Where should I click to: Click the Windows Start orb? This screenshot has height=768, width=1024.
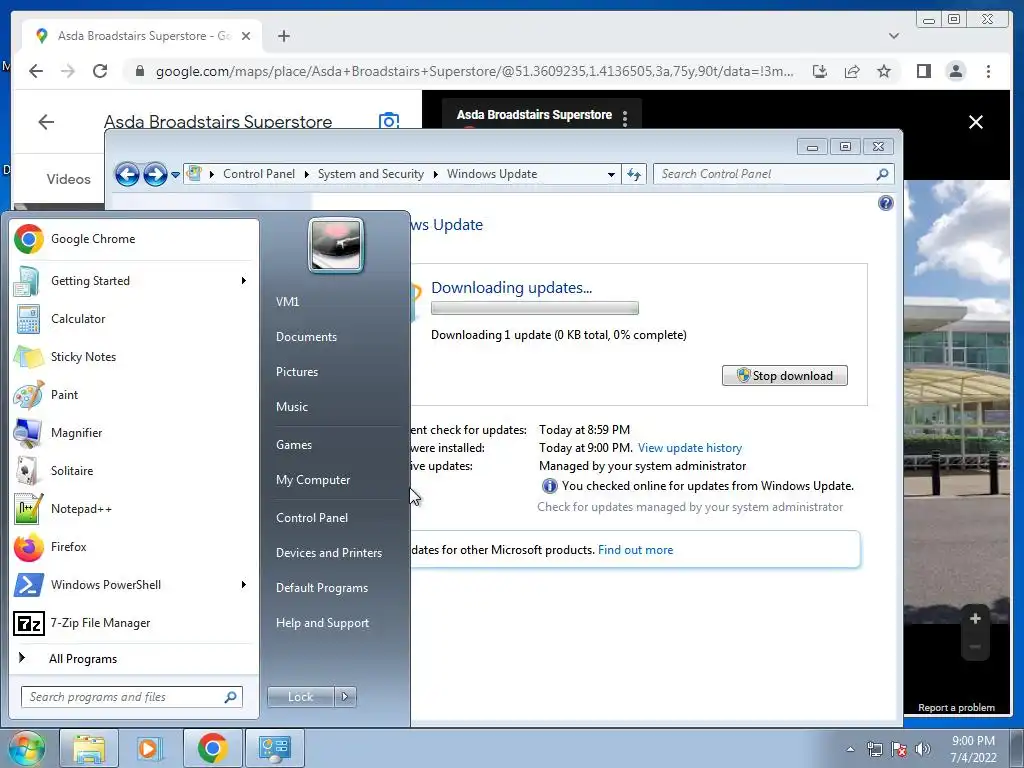click(x=26, y=748)
